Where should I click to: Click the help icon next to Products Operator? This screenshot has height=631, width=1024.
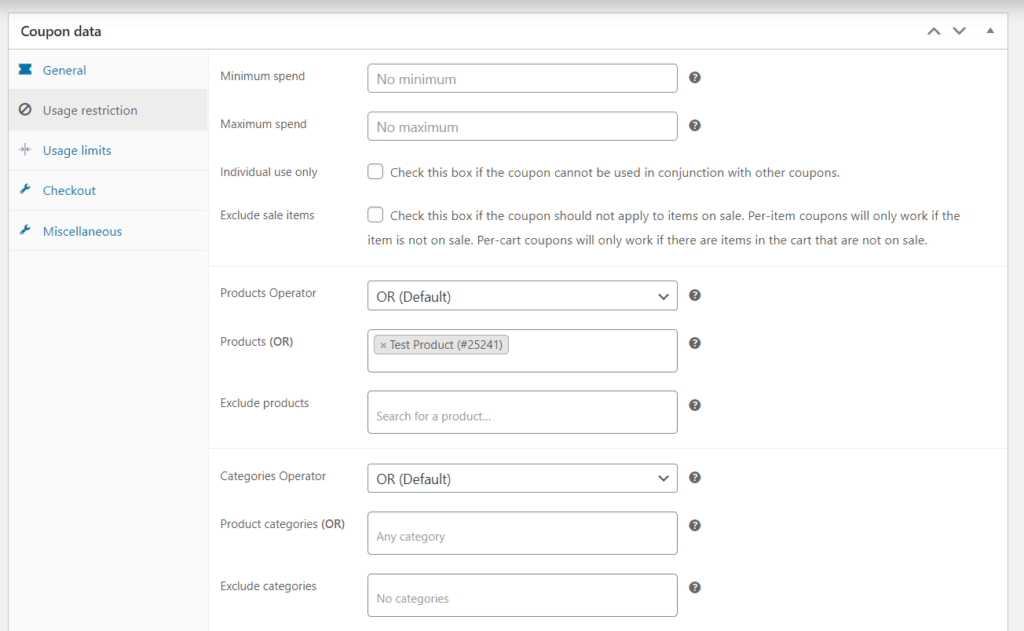coord(695,296)
